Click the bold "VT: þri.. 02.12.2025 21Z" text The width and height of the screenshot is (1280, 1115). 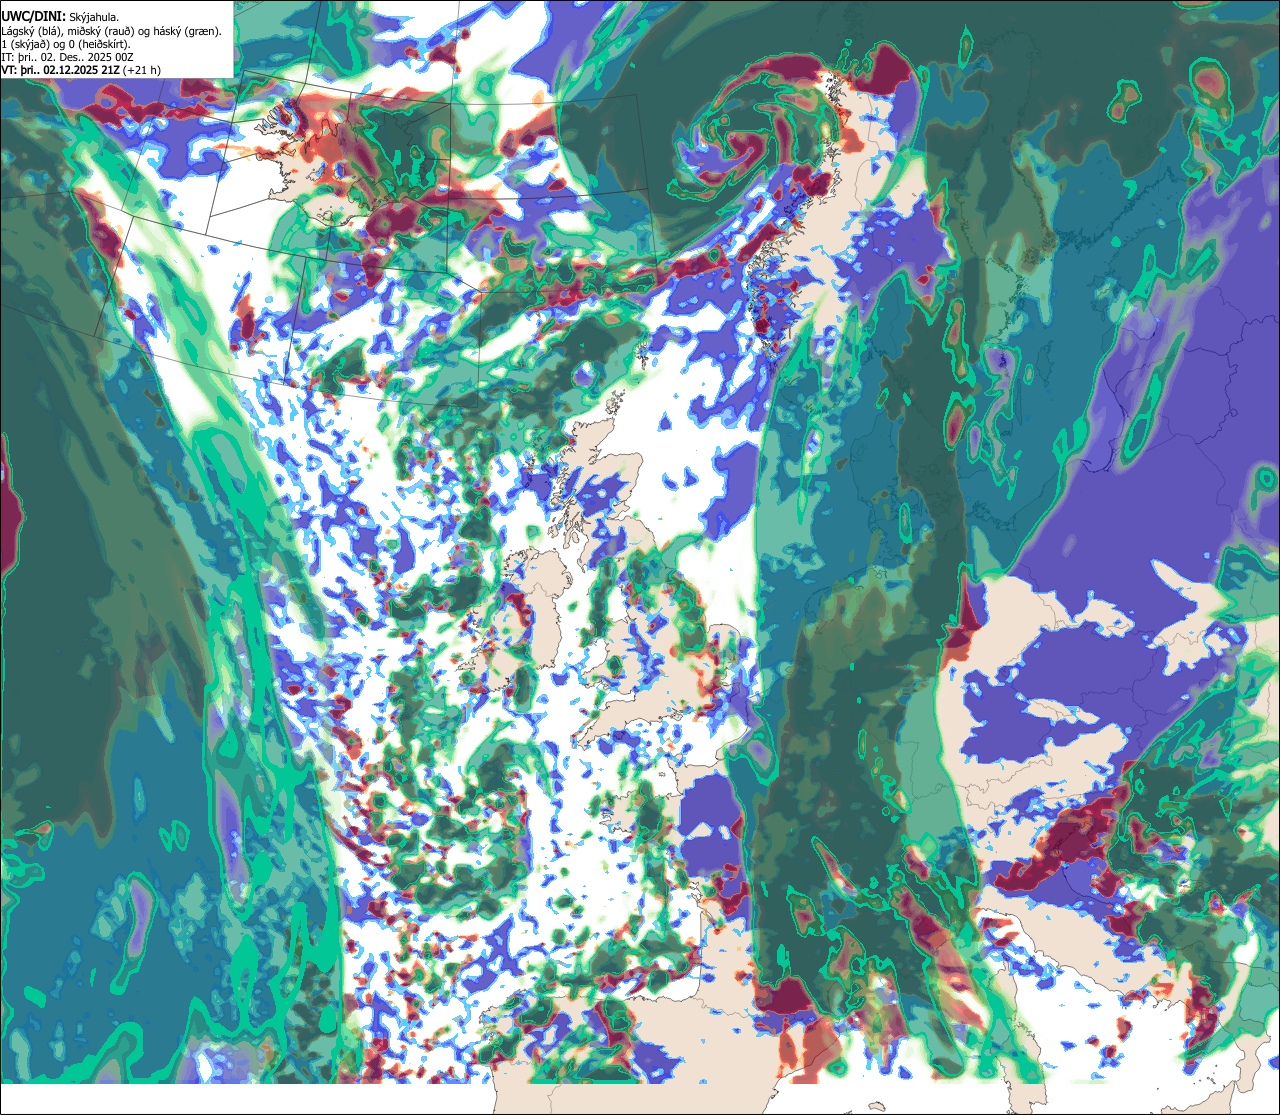(x=60, y=70)
